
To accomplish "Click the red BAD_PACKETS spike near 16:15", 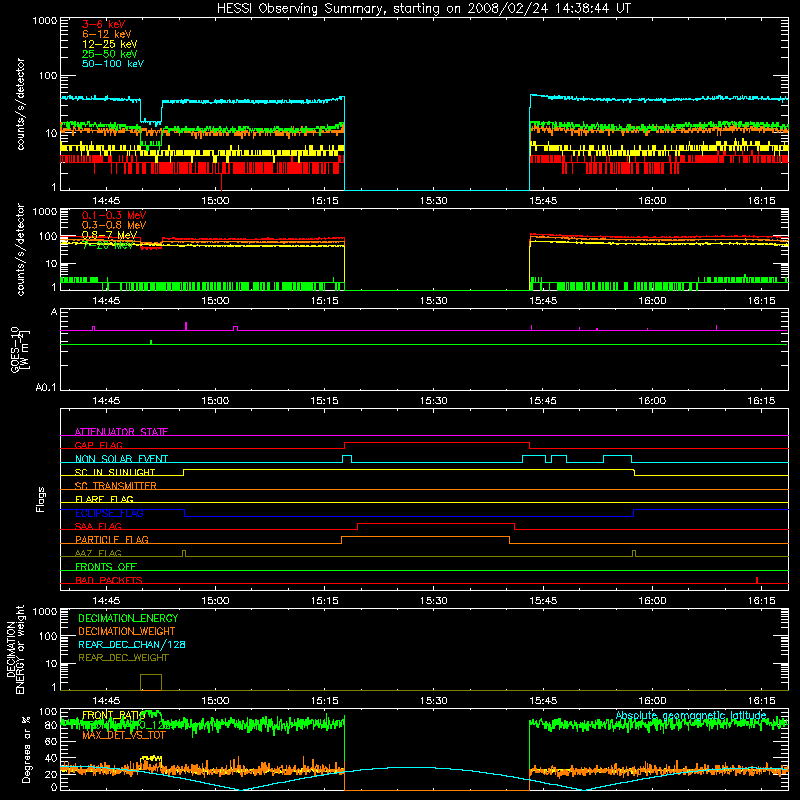I will [757, 580].
